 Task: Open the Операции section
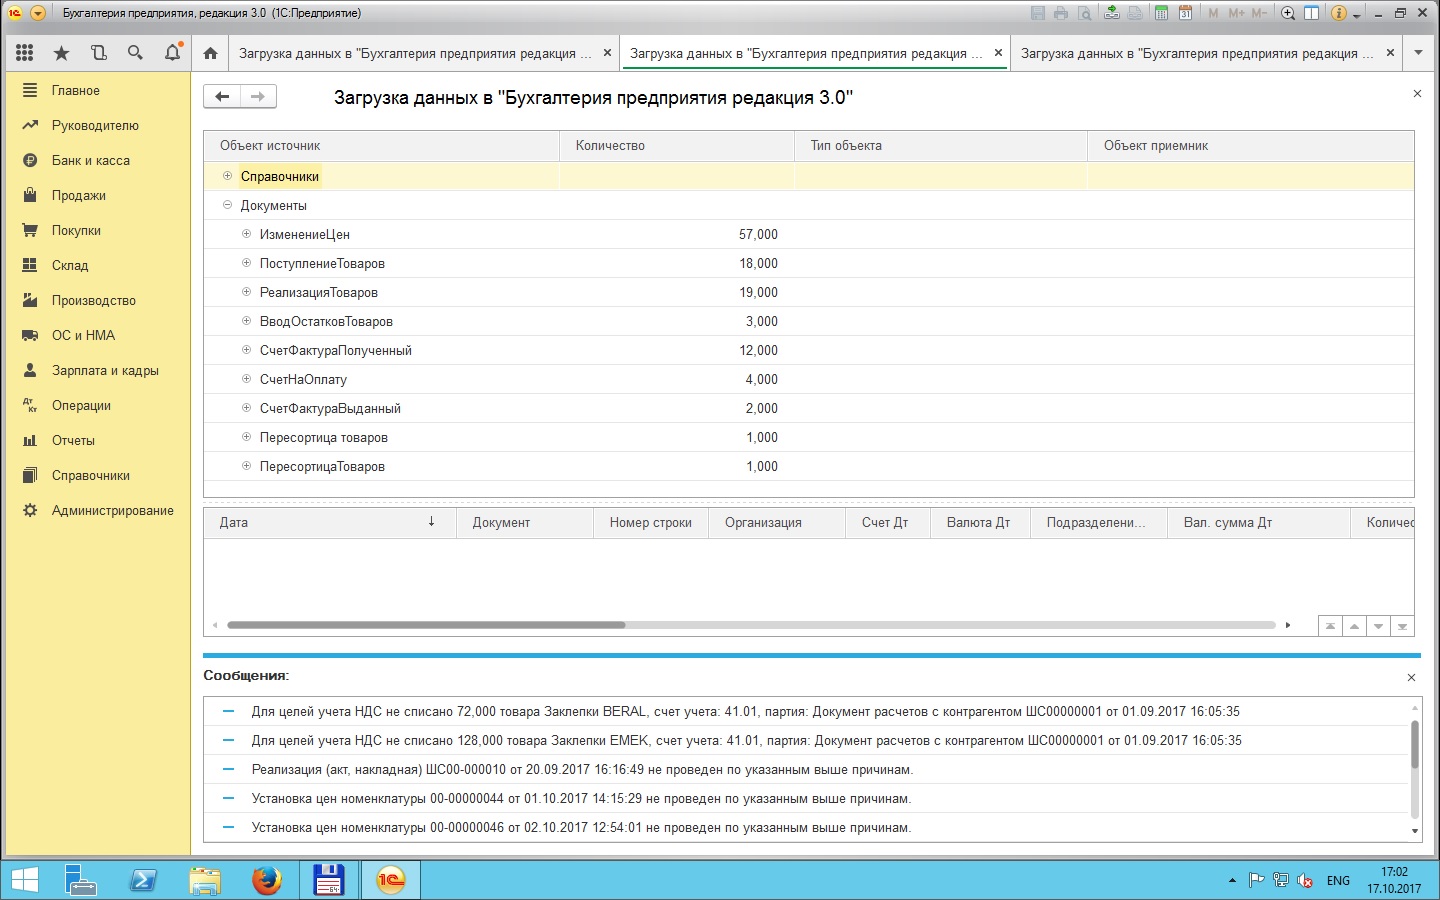(97, 405)
